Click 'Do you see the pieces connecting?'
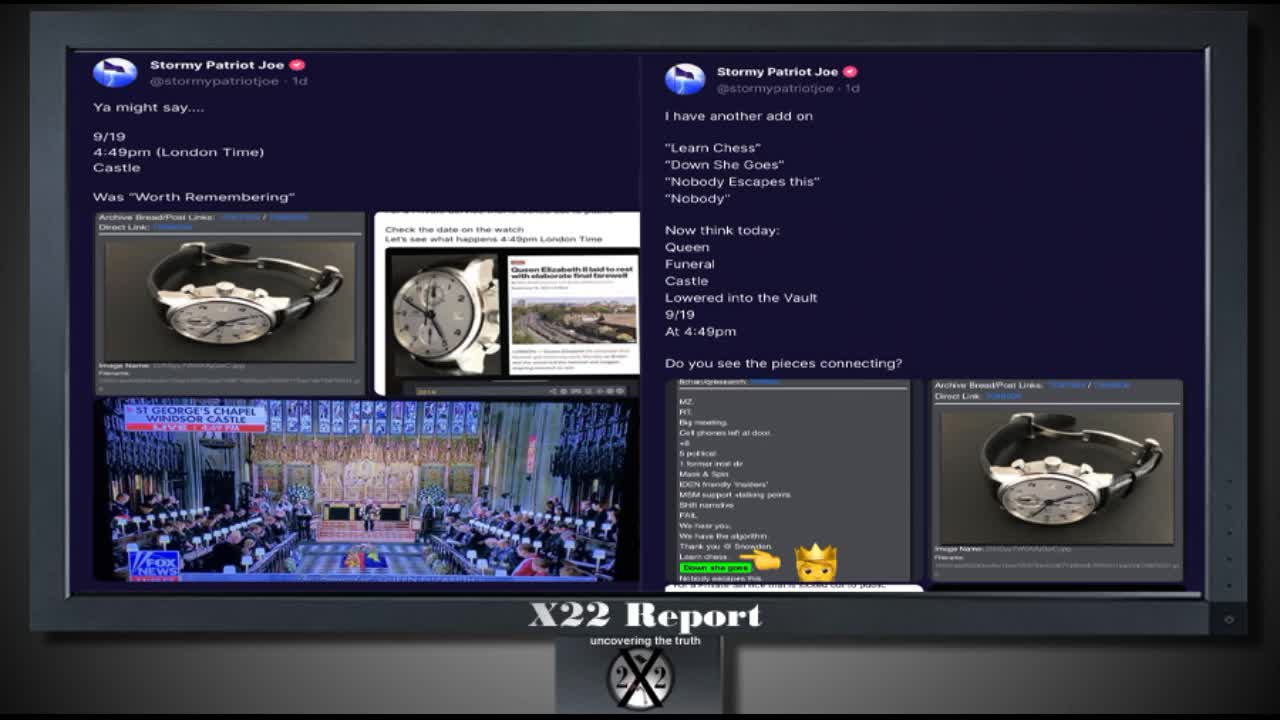 [x=783, y=363]
